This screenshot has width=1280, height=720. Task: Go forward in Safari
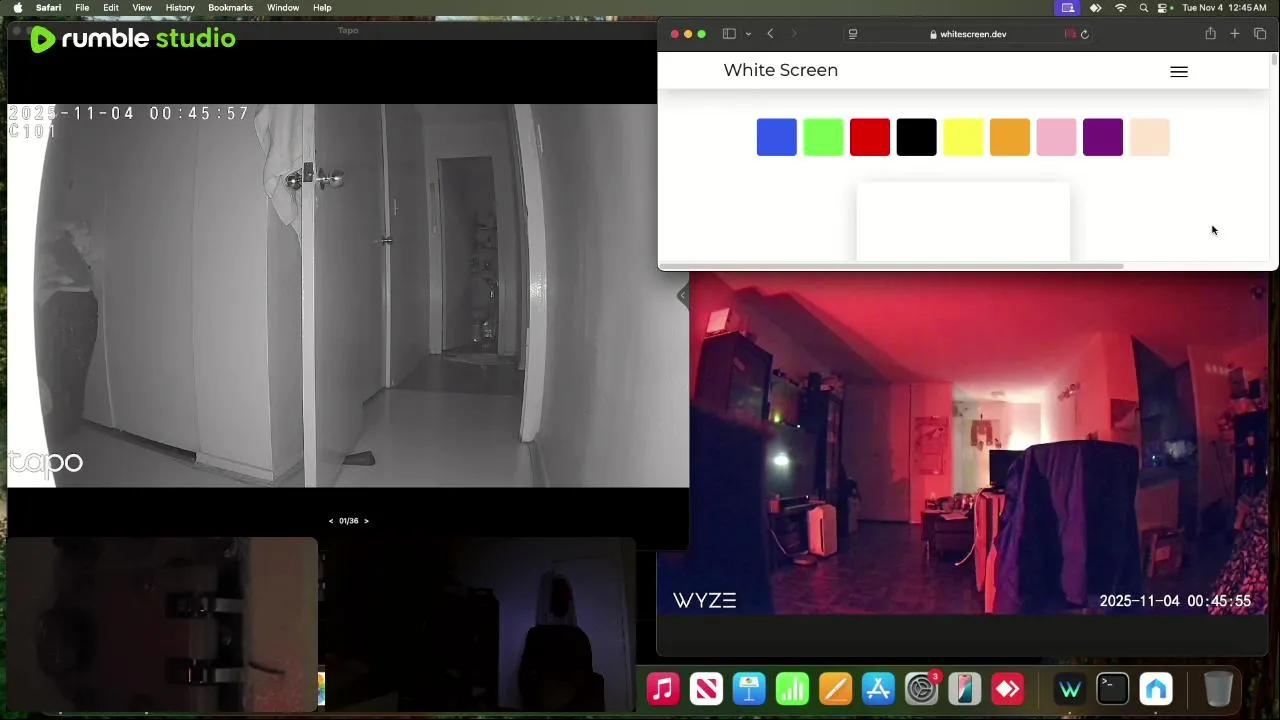[x=794, y=34]
